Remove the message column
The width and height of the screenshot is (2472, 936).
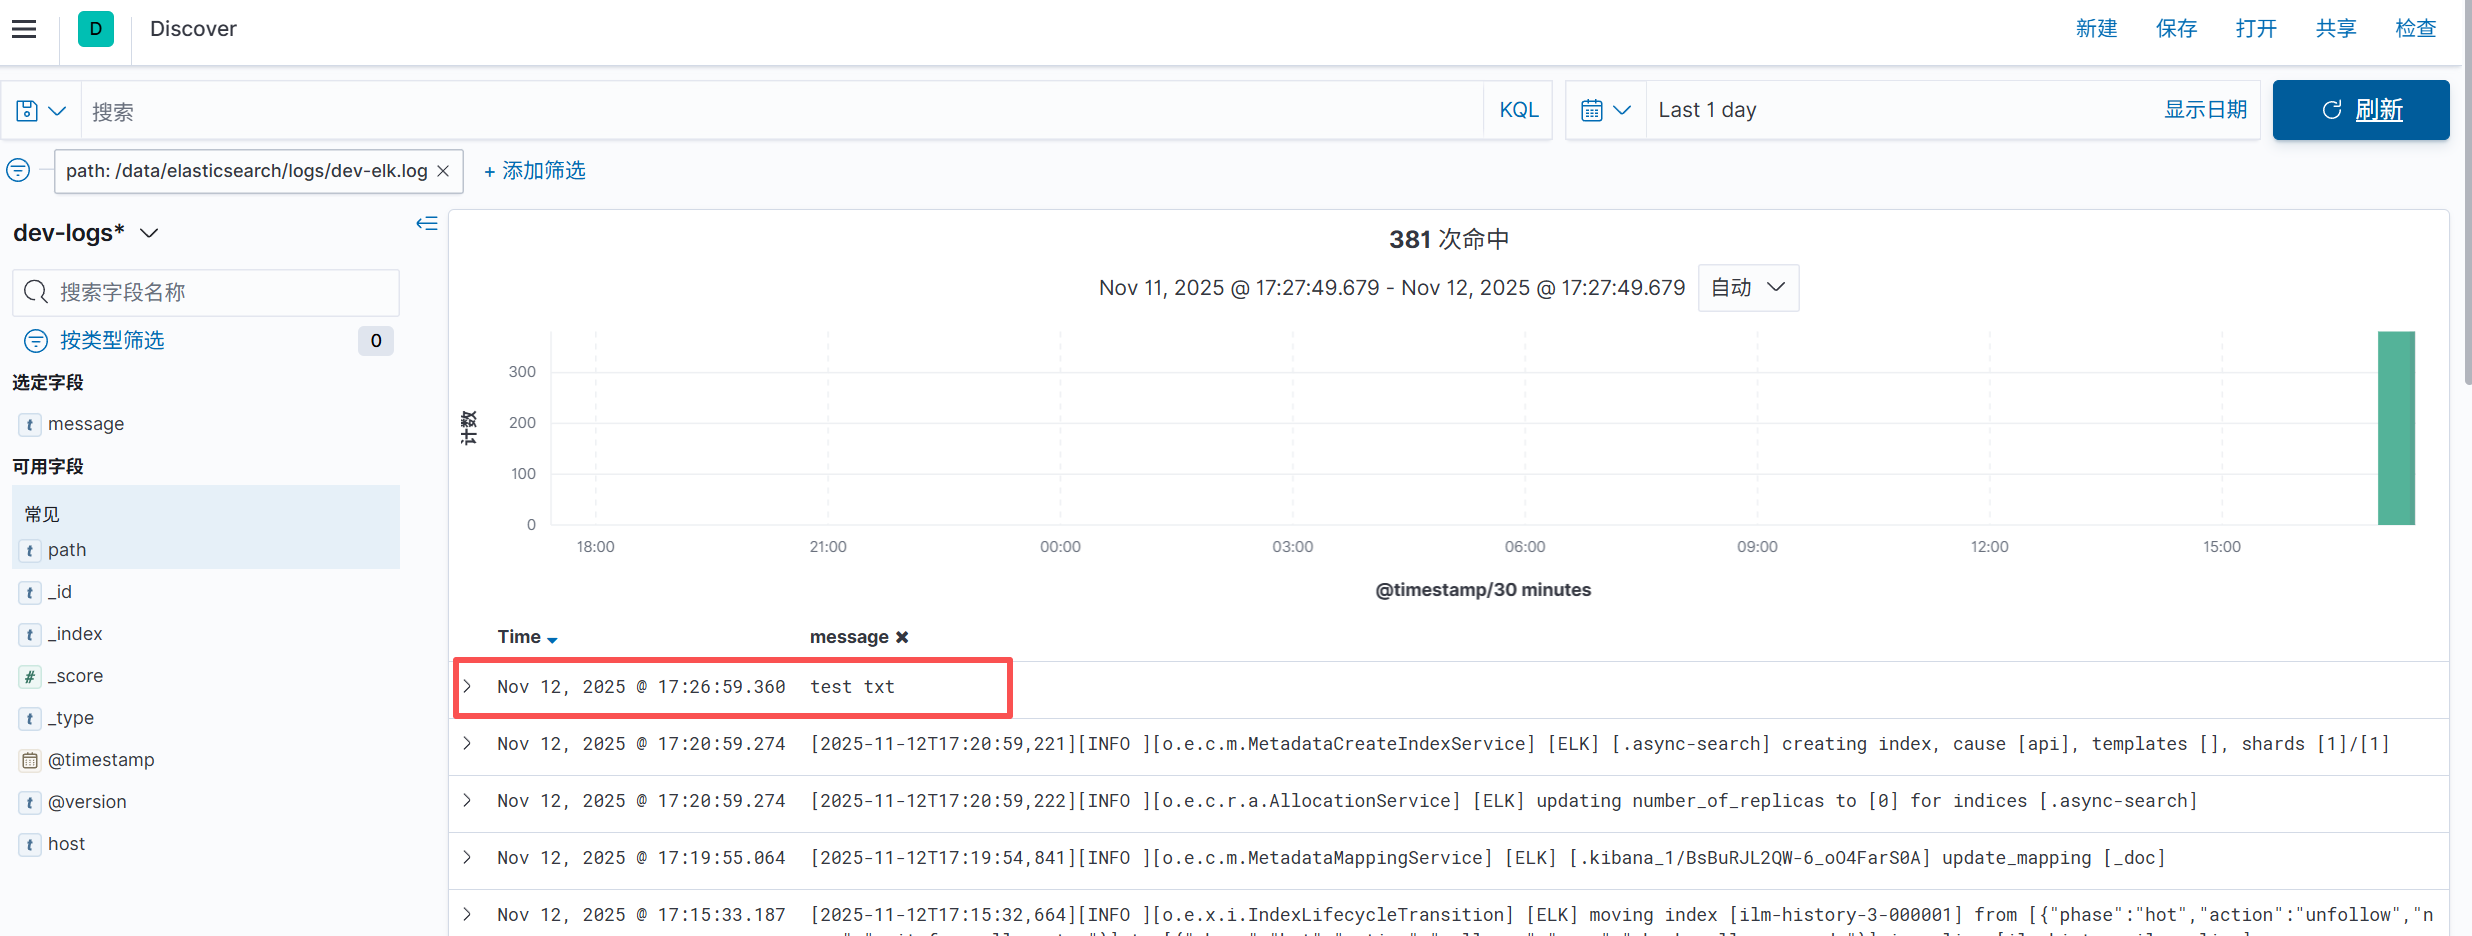click(x=902, y=637)
